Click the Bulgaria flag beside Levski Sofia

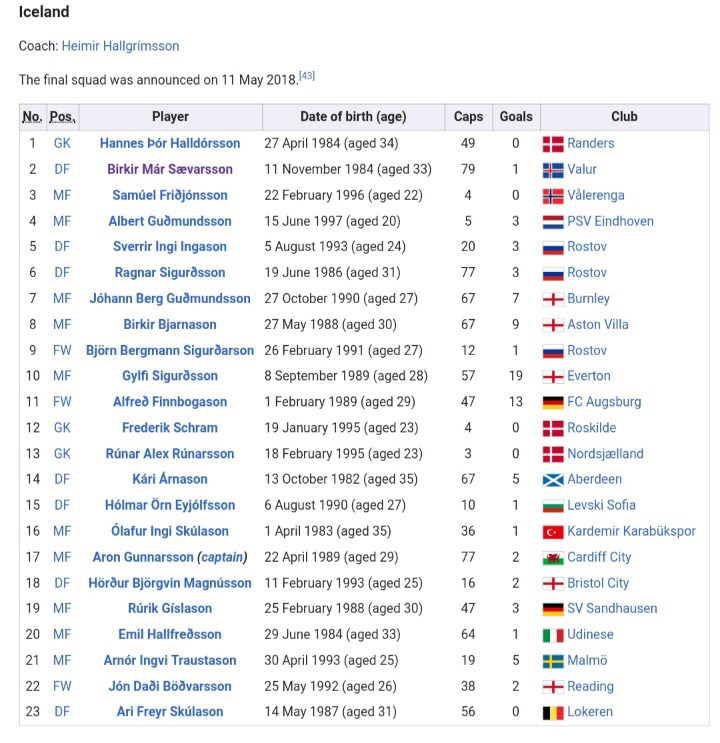[x=553, y=506]
